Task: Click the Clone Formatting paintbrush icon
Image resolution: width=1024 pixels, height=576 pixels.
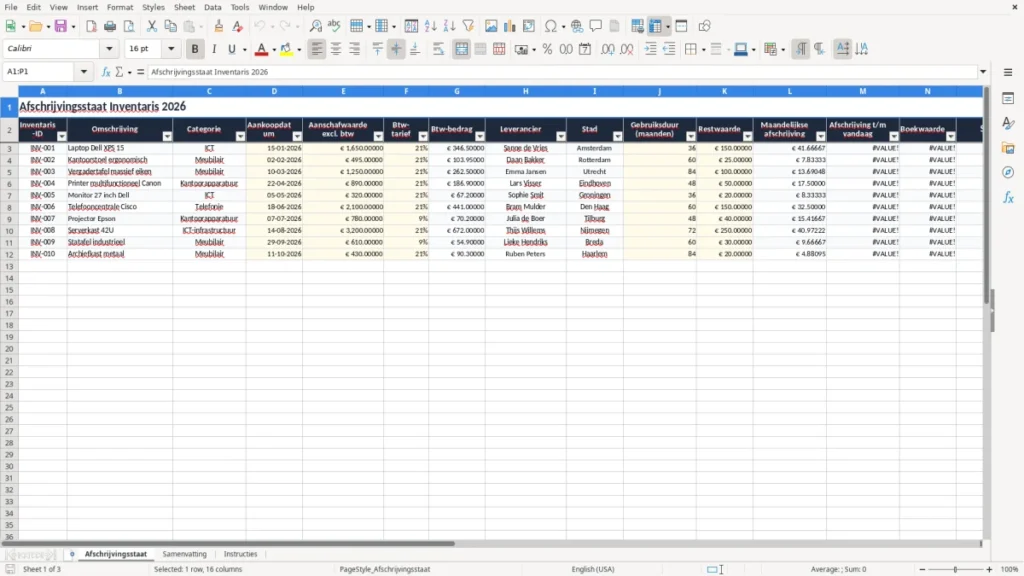Action: (218, 26)
